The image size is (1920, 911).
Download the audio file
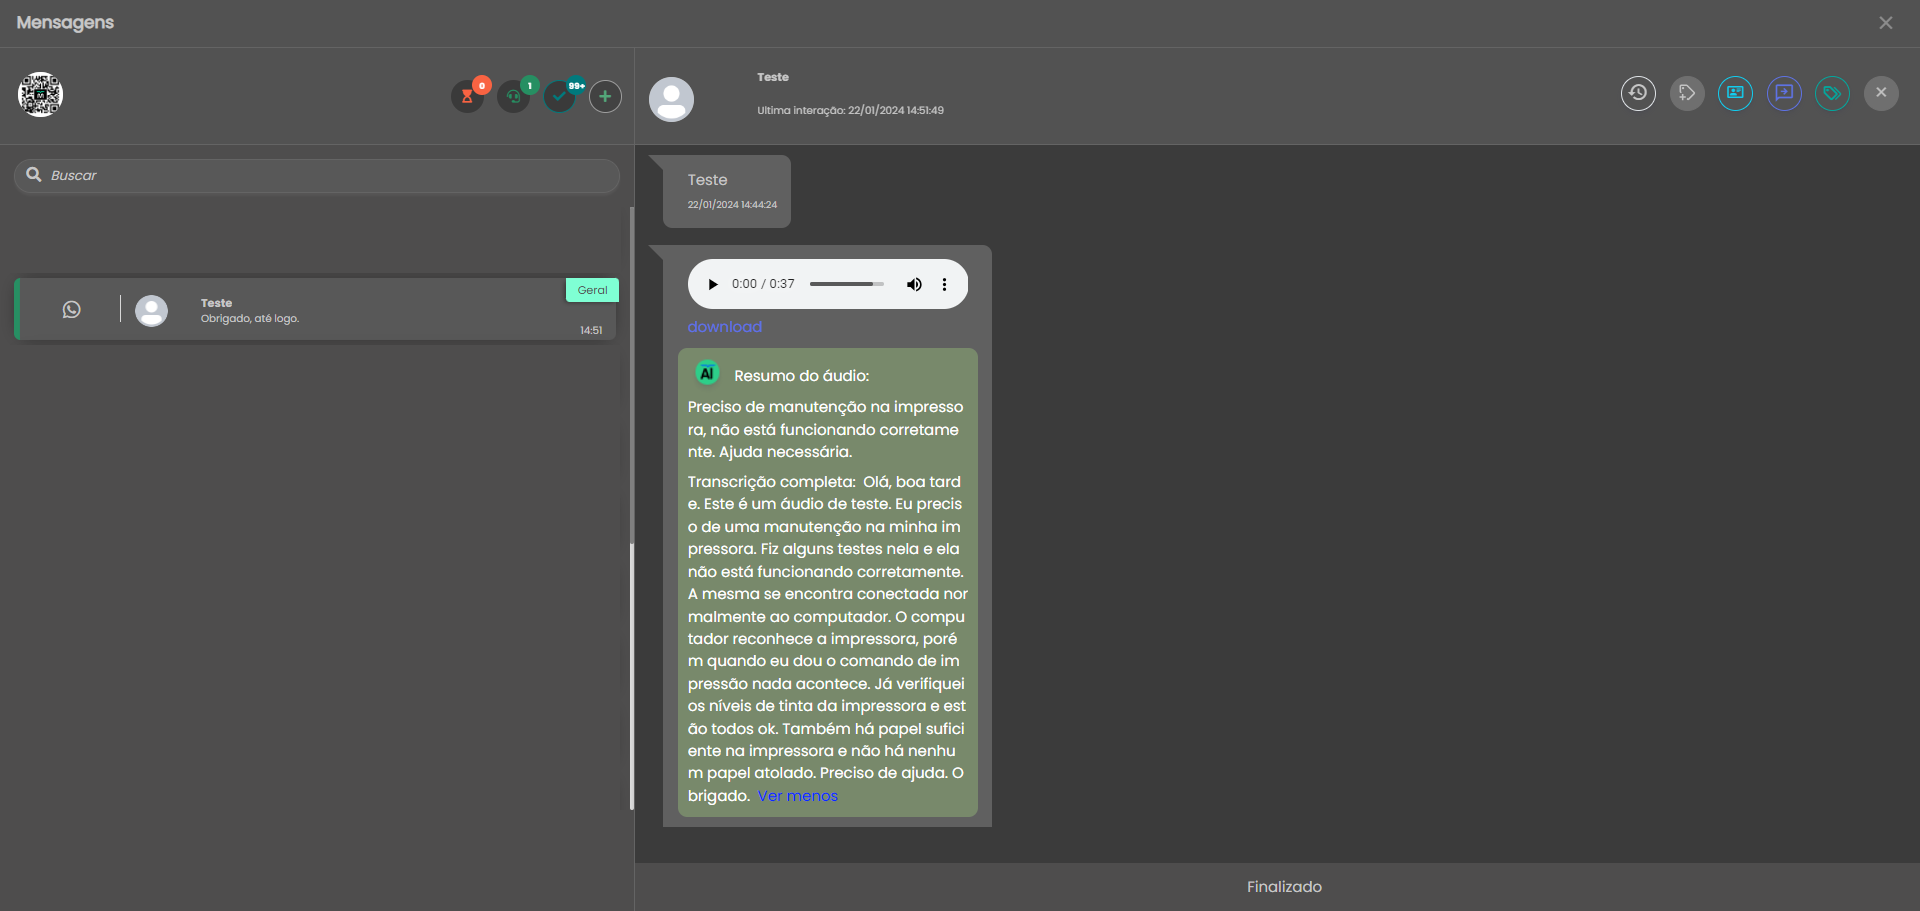[x=725, y=327]
